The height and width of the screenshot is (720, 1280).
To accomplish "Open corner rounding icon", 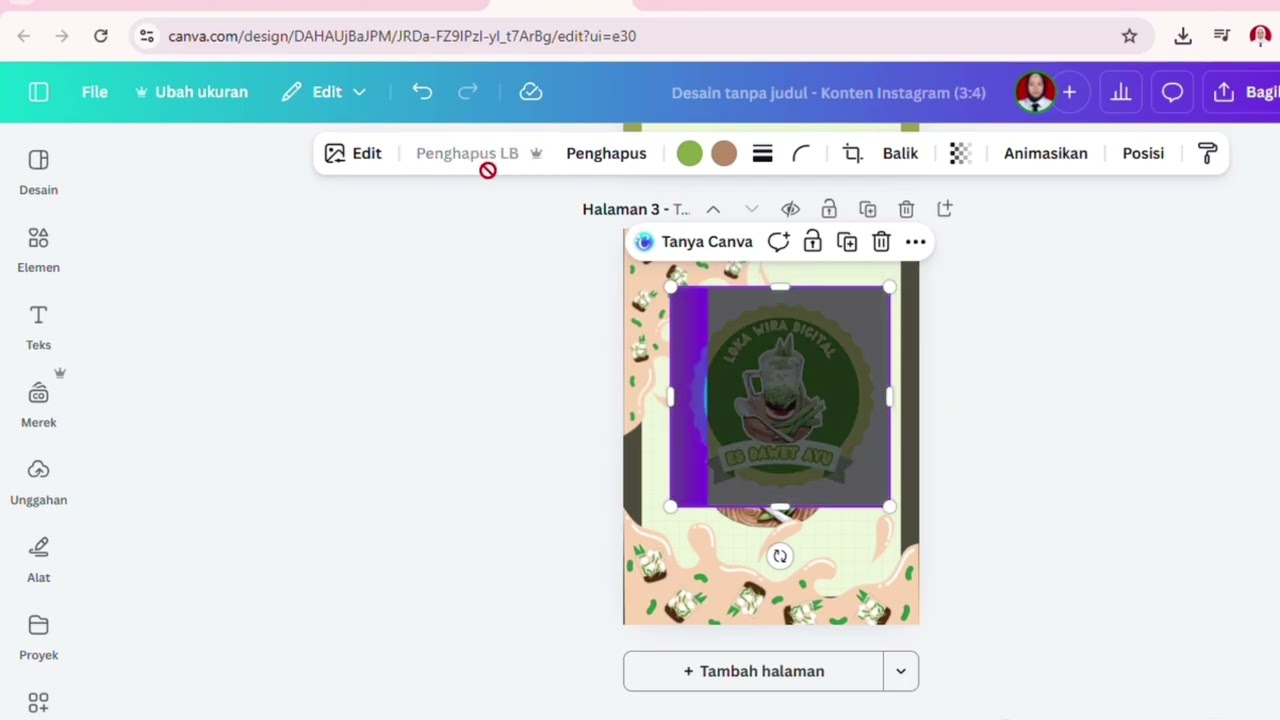I will tap(801, 153).
